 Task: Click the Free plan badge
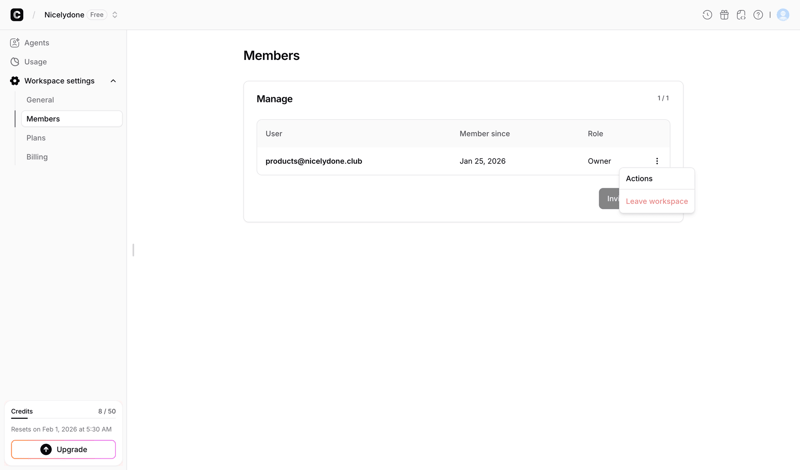[x=97, y=15]
